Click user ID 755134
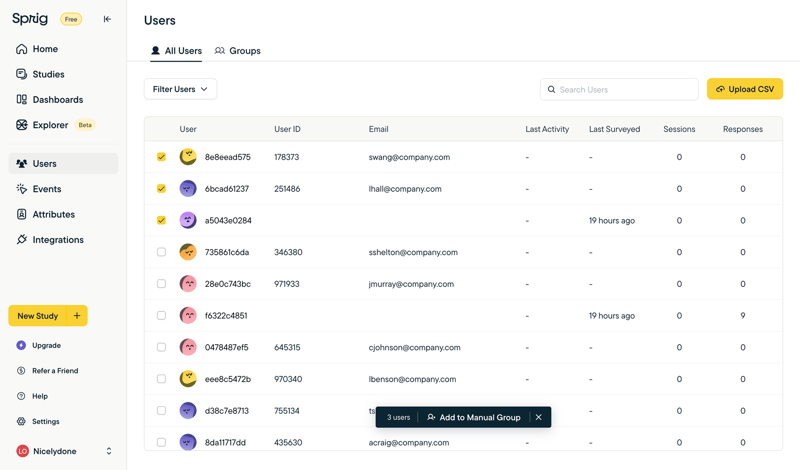 pos(287,410)
